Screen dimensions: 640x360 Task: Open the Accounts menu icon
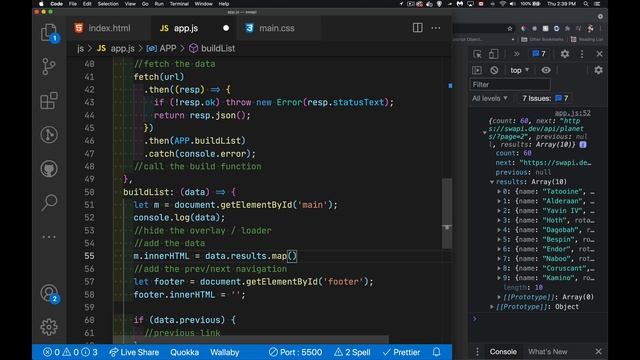point(49,293)
